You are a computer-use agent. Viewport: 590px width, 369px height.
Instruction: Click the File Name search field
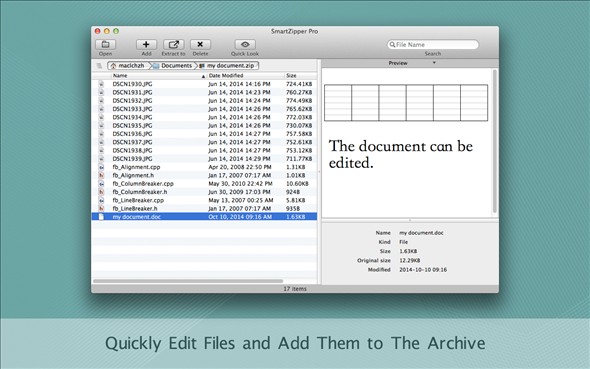point(433,44)
